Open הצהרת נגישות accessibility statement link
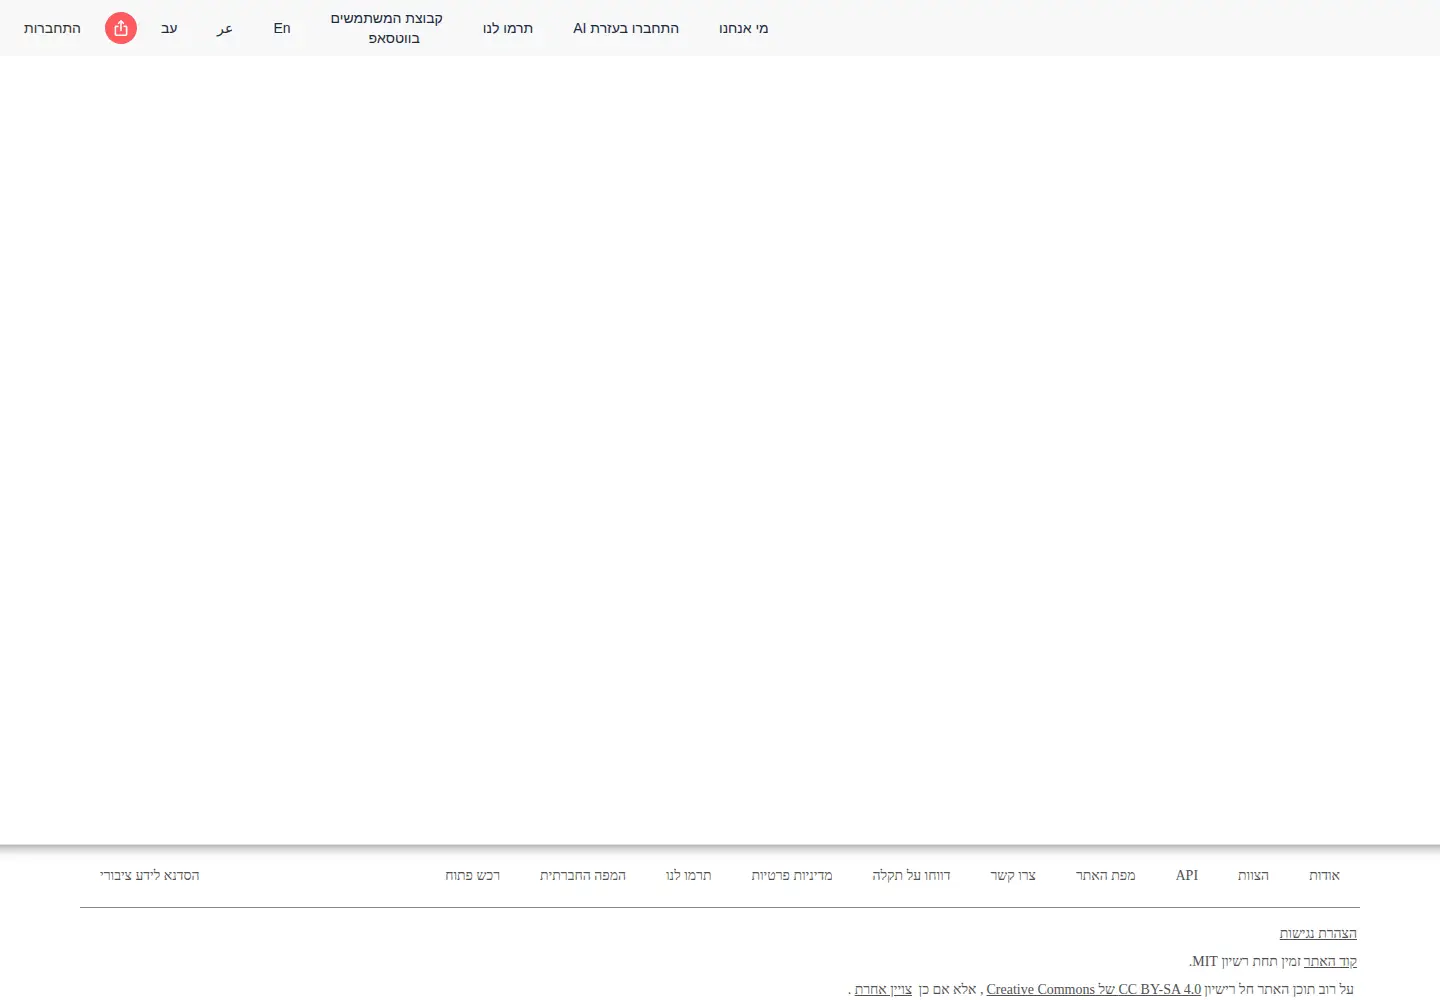Image resolution: width=1440 pixels, height=1000 pixels. 1318,933
